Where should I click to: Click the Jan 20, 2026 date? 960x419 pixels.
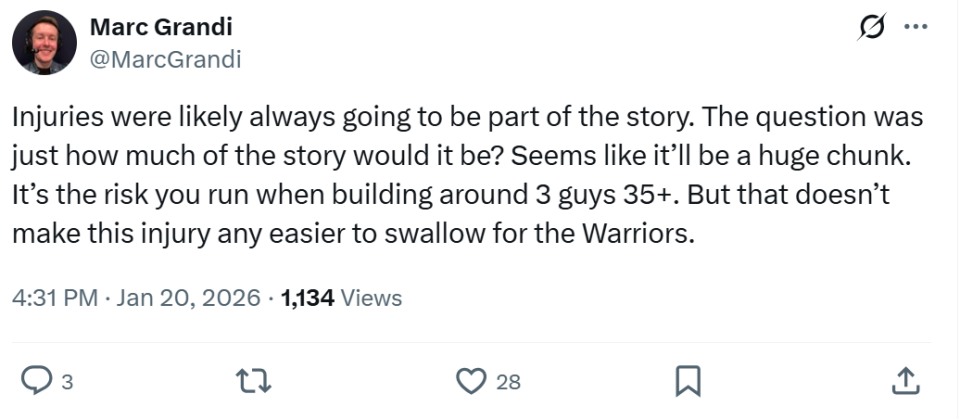coord(187,298)
